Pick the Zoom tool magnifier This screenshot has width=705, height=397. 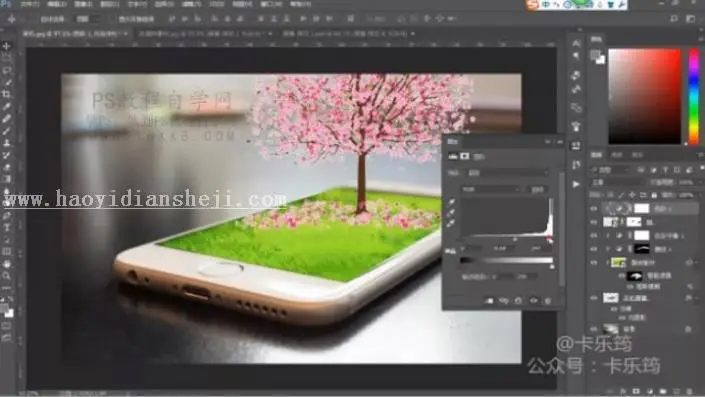click(7, 275)
